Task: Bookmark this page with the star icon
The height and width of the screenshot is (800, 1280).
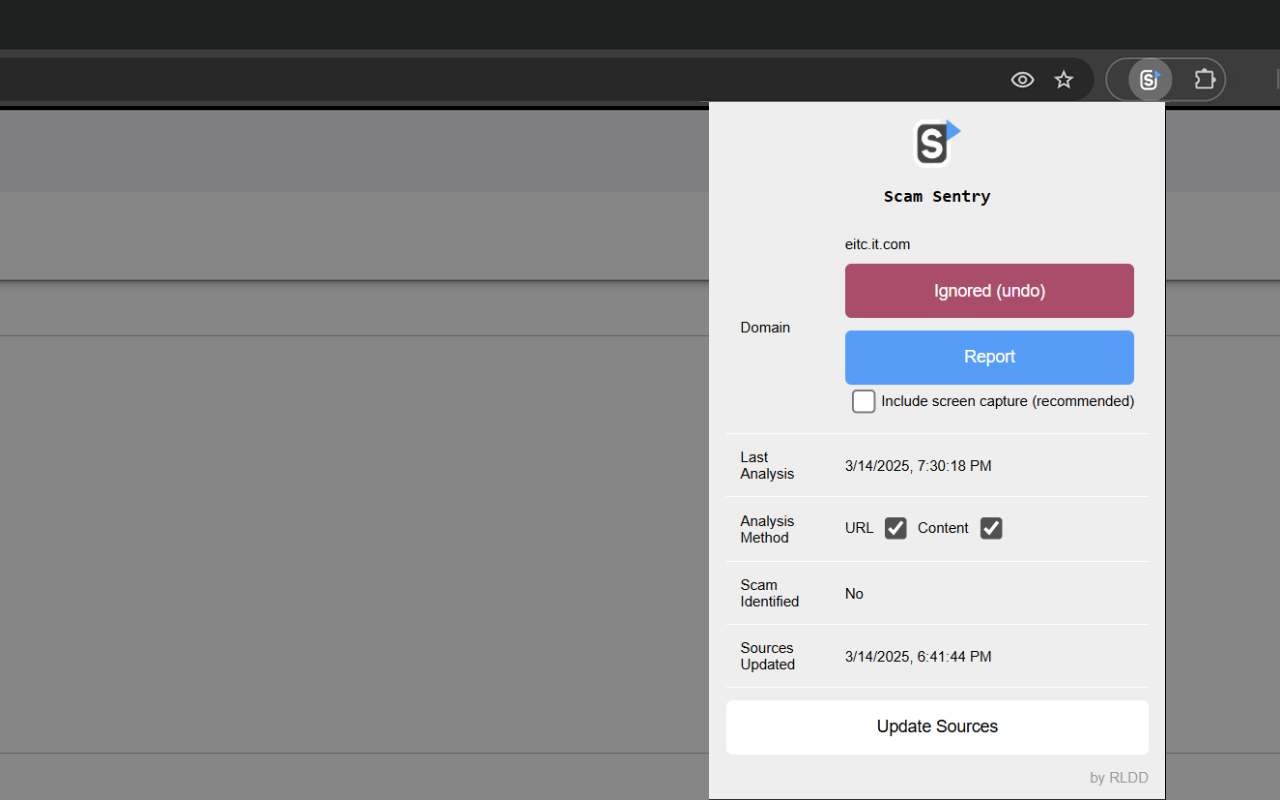Action: coord(1064,80)
